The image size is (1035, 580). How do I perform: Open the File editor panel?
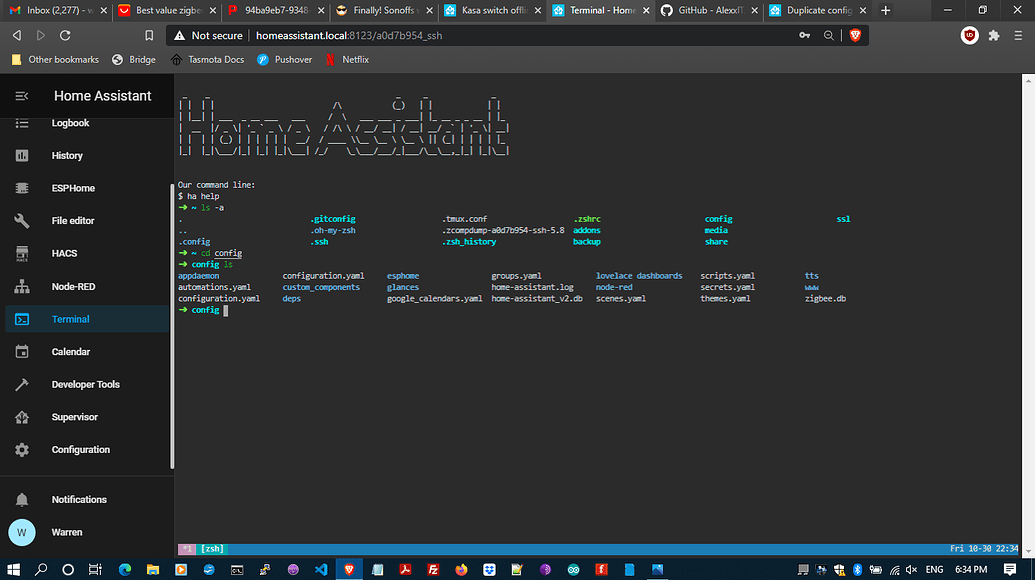[x=86, y=220]
